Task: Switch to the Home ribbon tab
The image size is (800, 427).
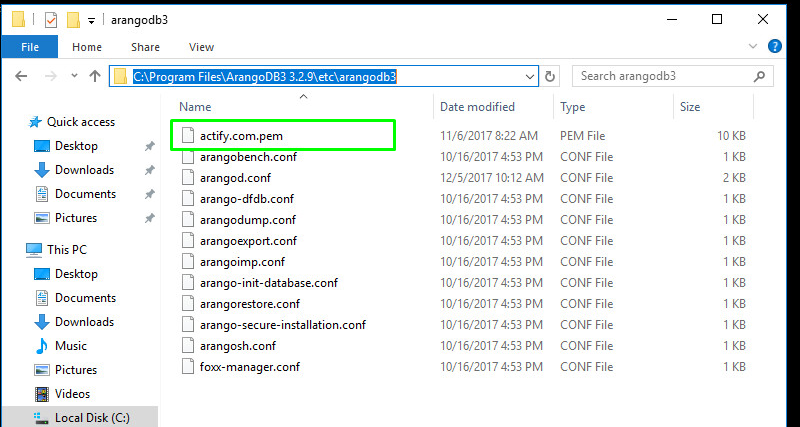Action: pyautogui.click(x=87, y=47)
